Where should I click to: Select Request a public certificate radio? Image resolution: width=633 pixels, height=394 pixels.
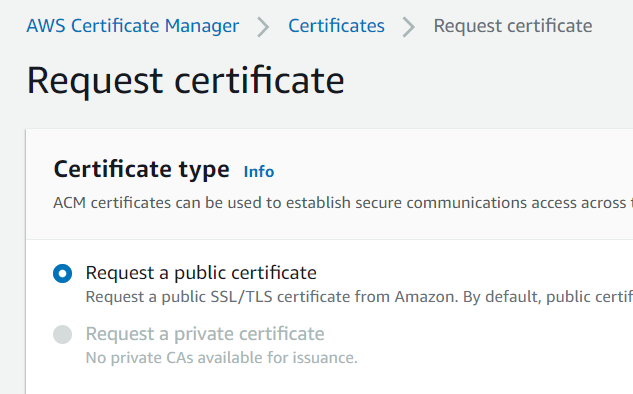point(63,273)
